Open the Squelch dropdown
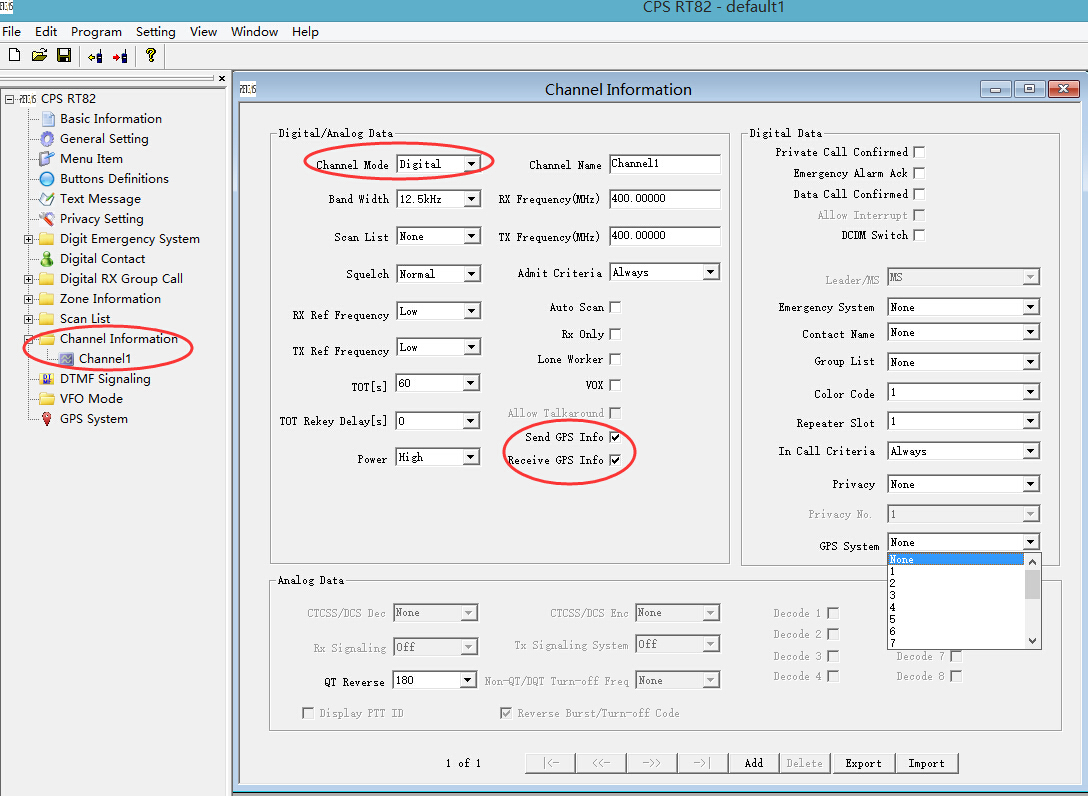 point(471,274)
